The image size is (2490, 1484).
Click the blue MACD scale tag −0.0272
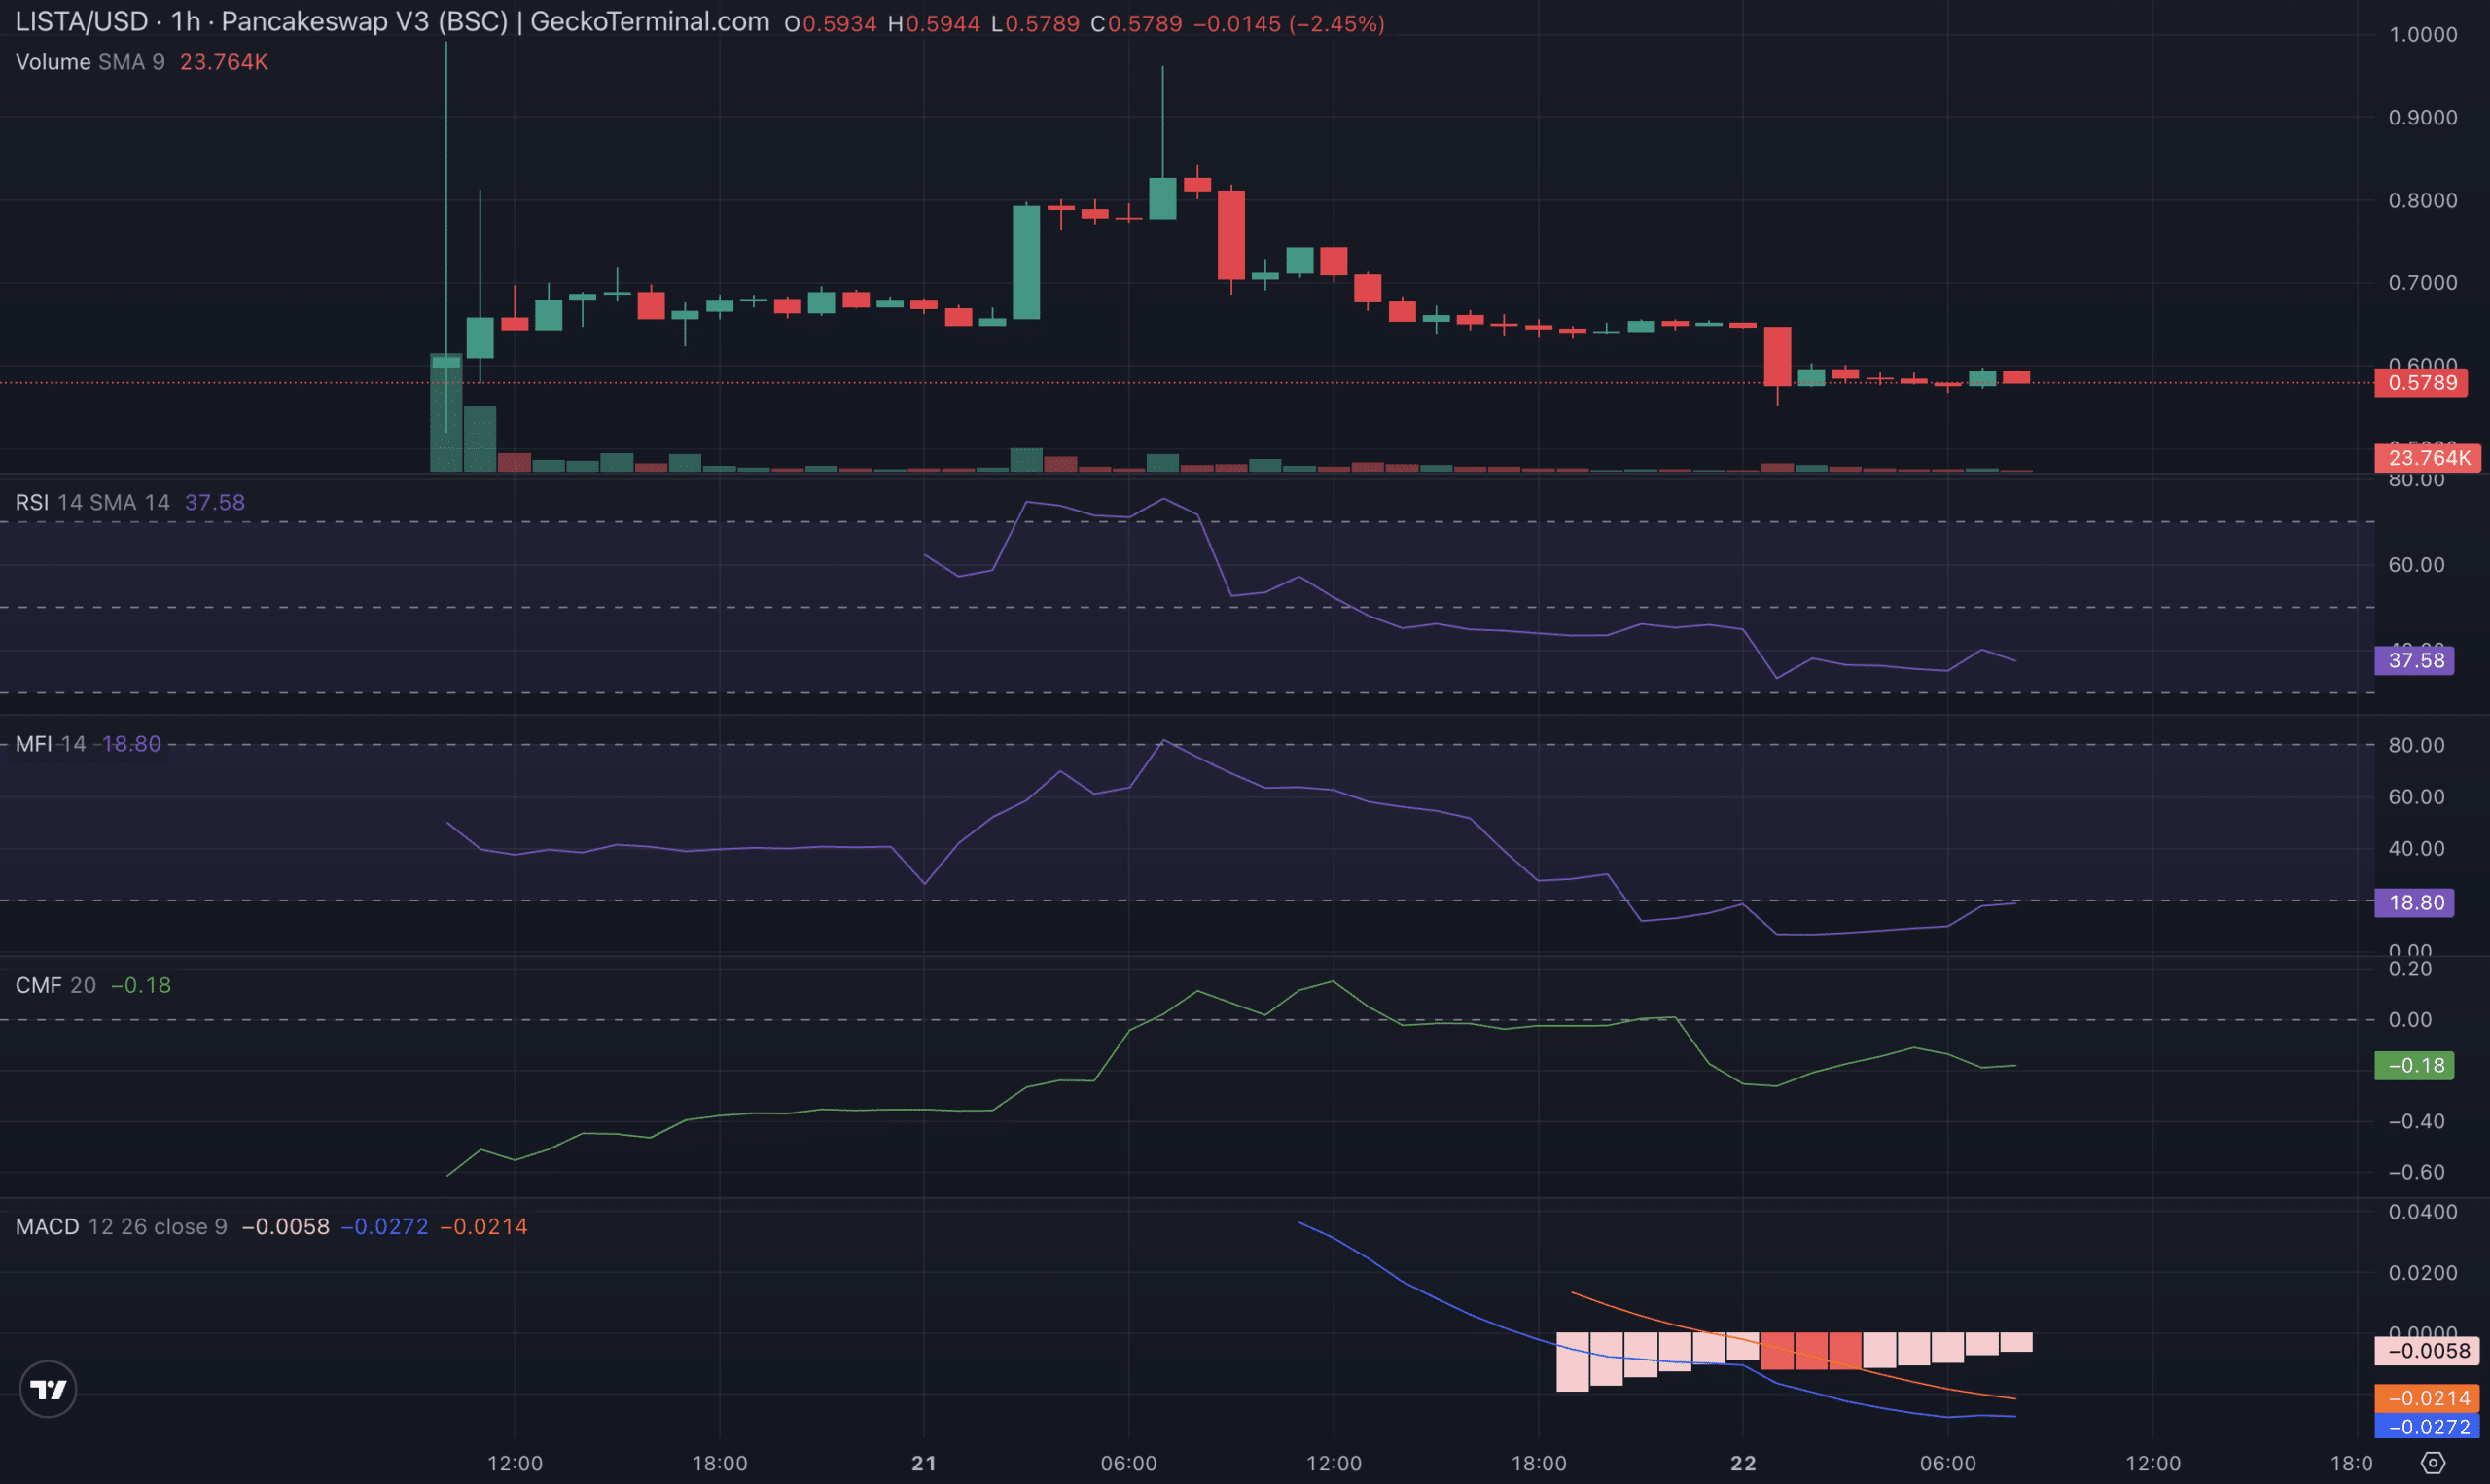(2427, 1427)
